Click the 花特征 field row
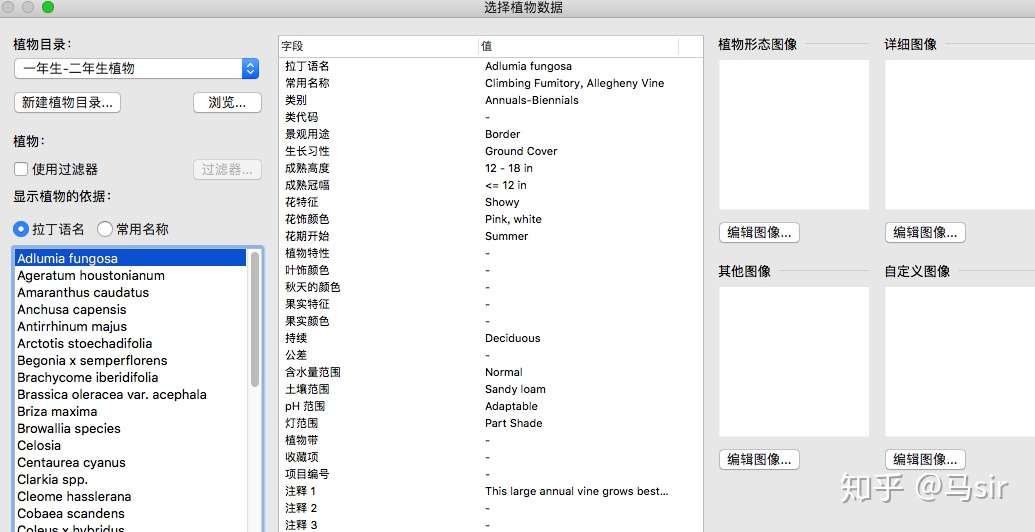Screen dimensions: 1035x532 point(491,202)
